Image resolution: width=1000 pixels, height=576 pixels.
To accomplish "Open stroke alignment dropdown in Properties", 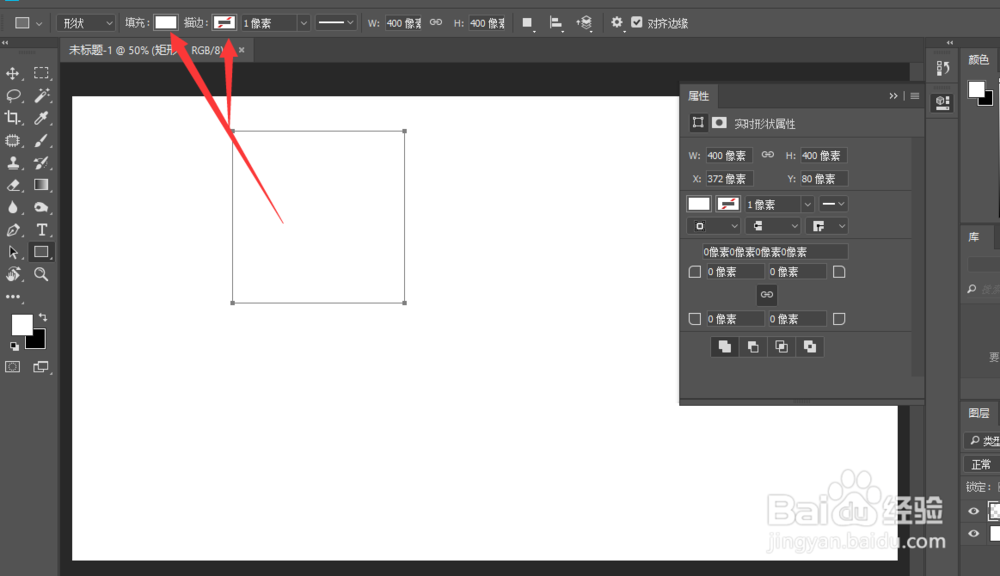I will coord(714,226).
